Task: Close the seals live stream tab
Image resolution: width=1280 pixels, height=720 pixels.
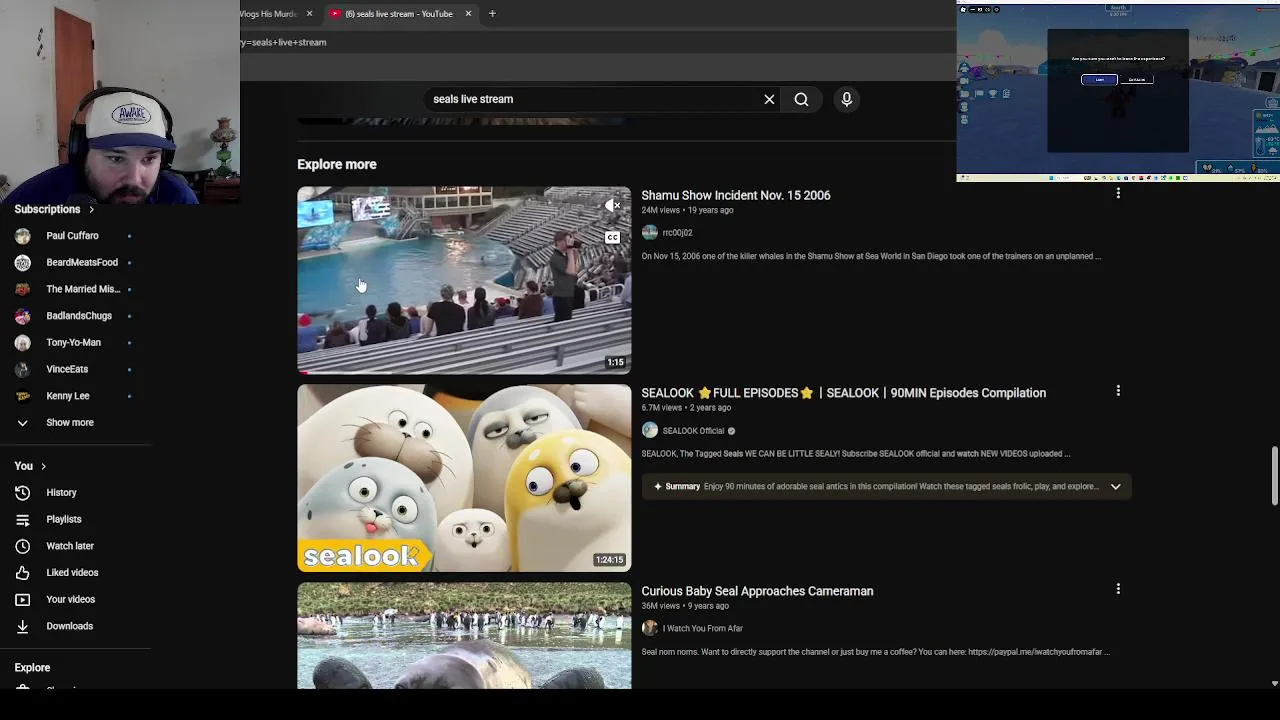Action: pos(468,14)
